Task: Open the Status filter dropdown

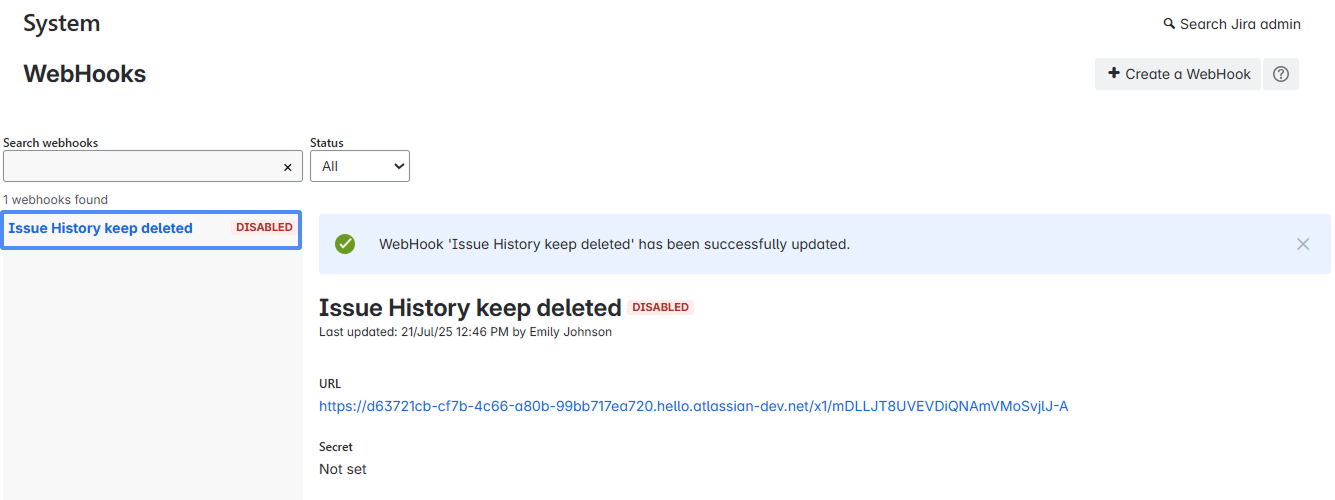Action: click(x=360, y=167)
